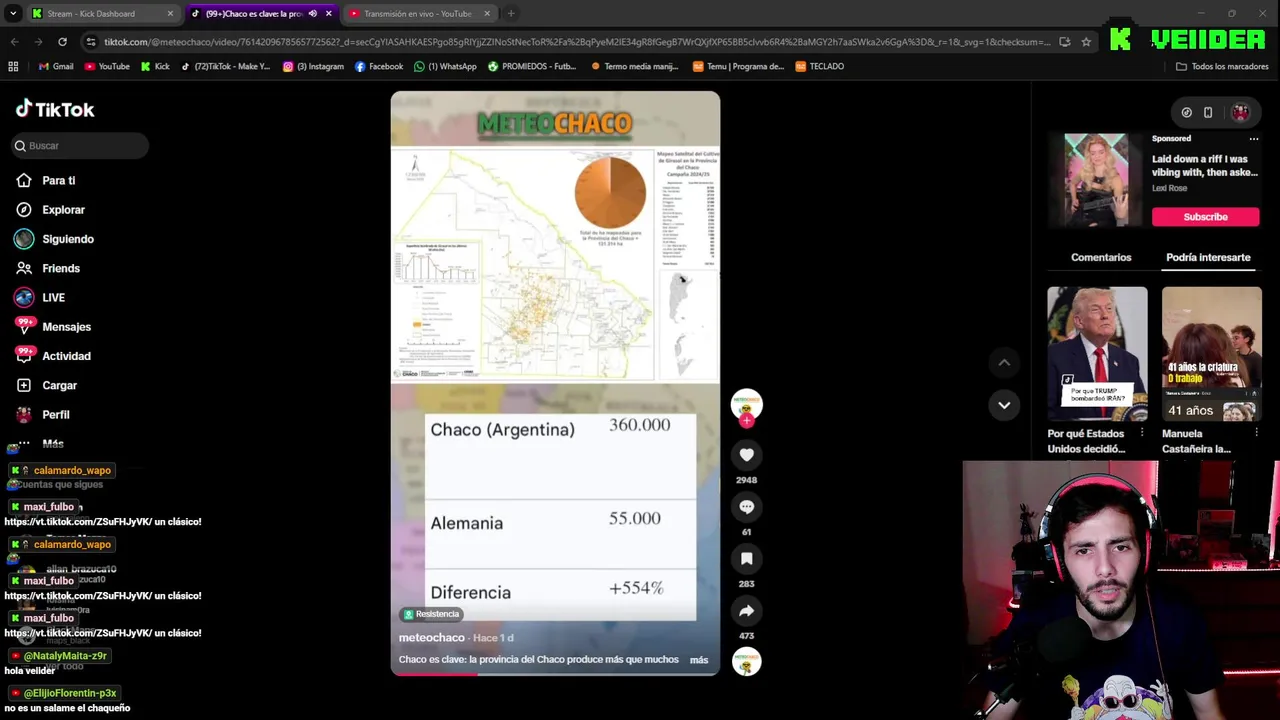Open the sound disc icon
Viewport: 1280px width, 720px height.
pyautogui.click(x=746, y=662)
